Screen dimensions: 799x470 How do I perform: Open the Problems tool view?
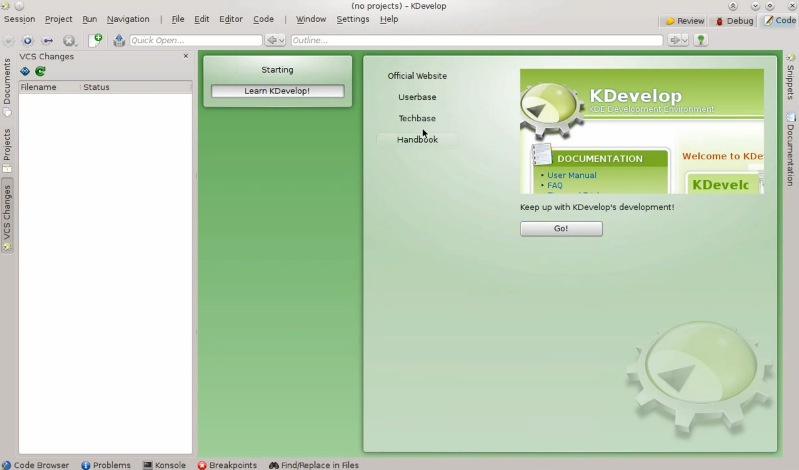point(106,465)
